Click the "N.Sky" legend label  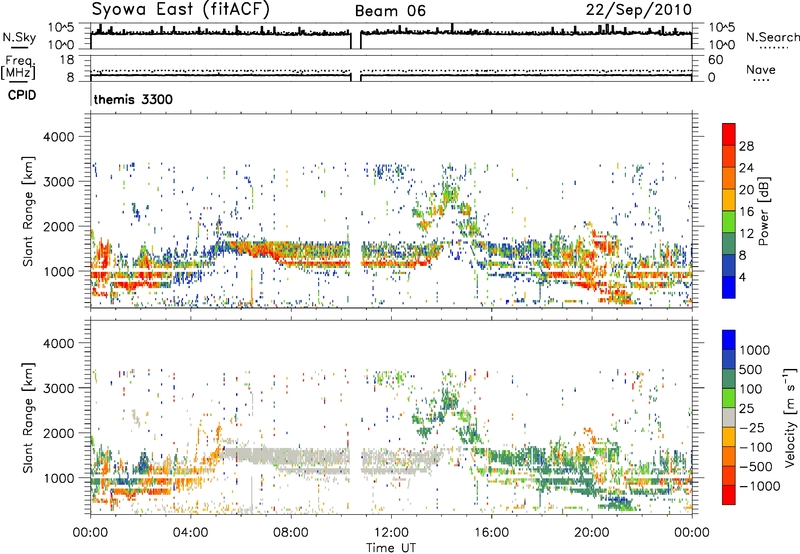(x=19, y=37)
